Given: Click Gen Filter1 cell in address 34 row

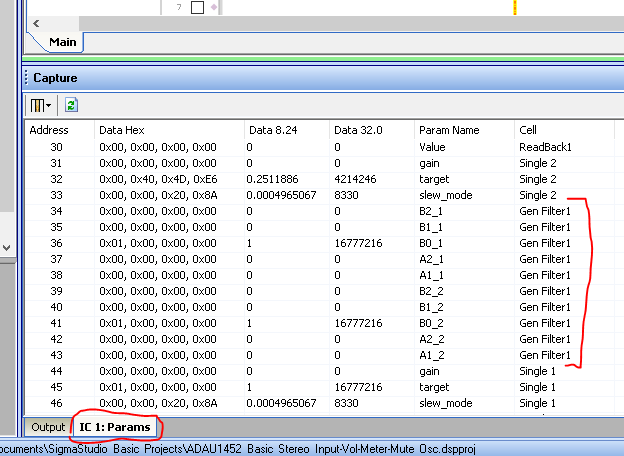Looking at the screenshot, I should tap(545, 211).
